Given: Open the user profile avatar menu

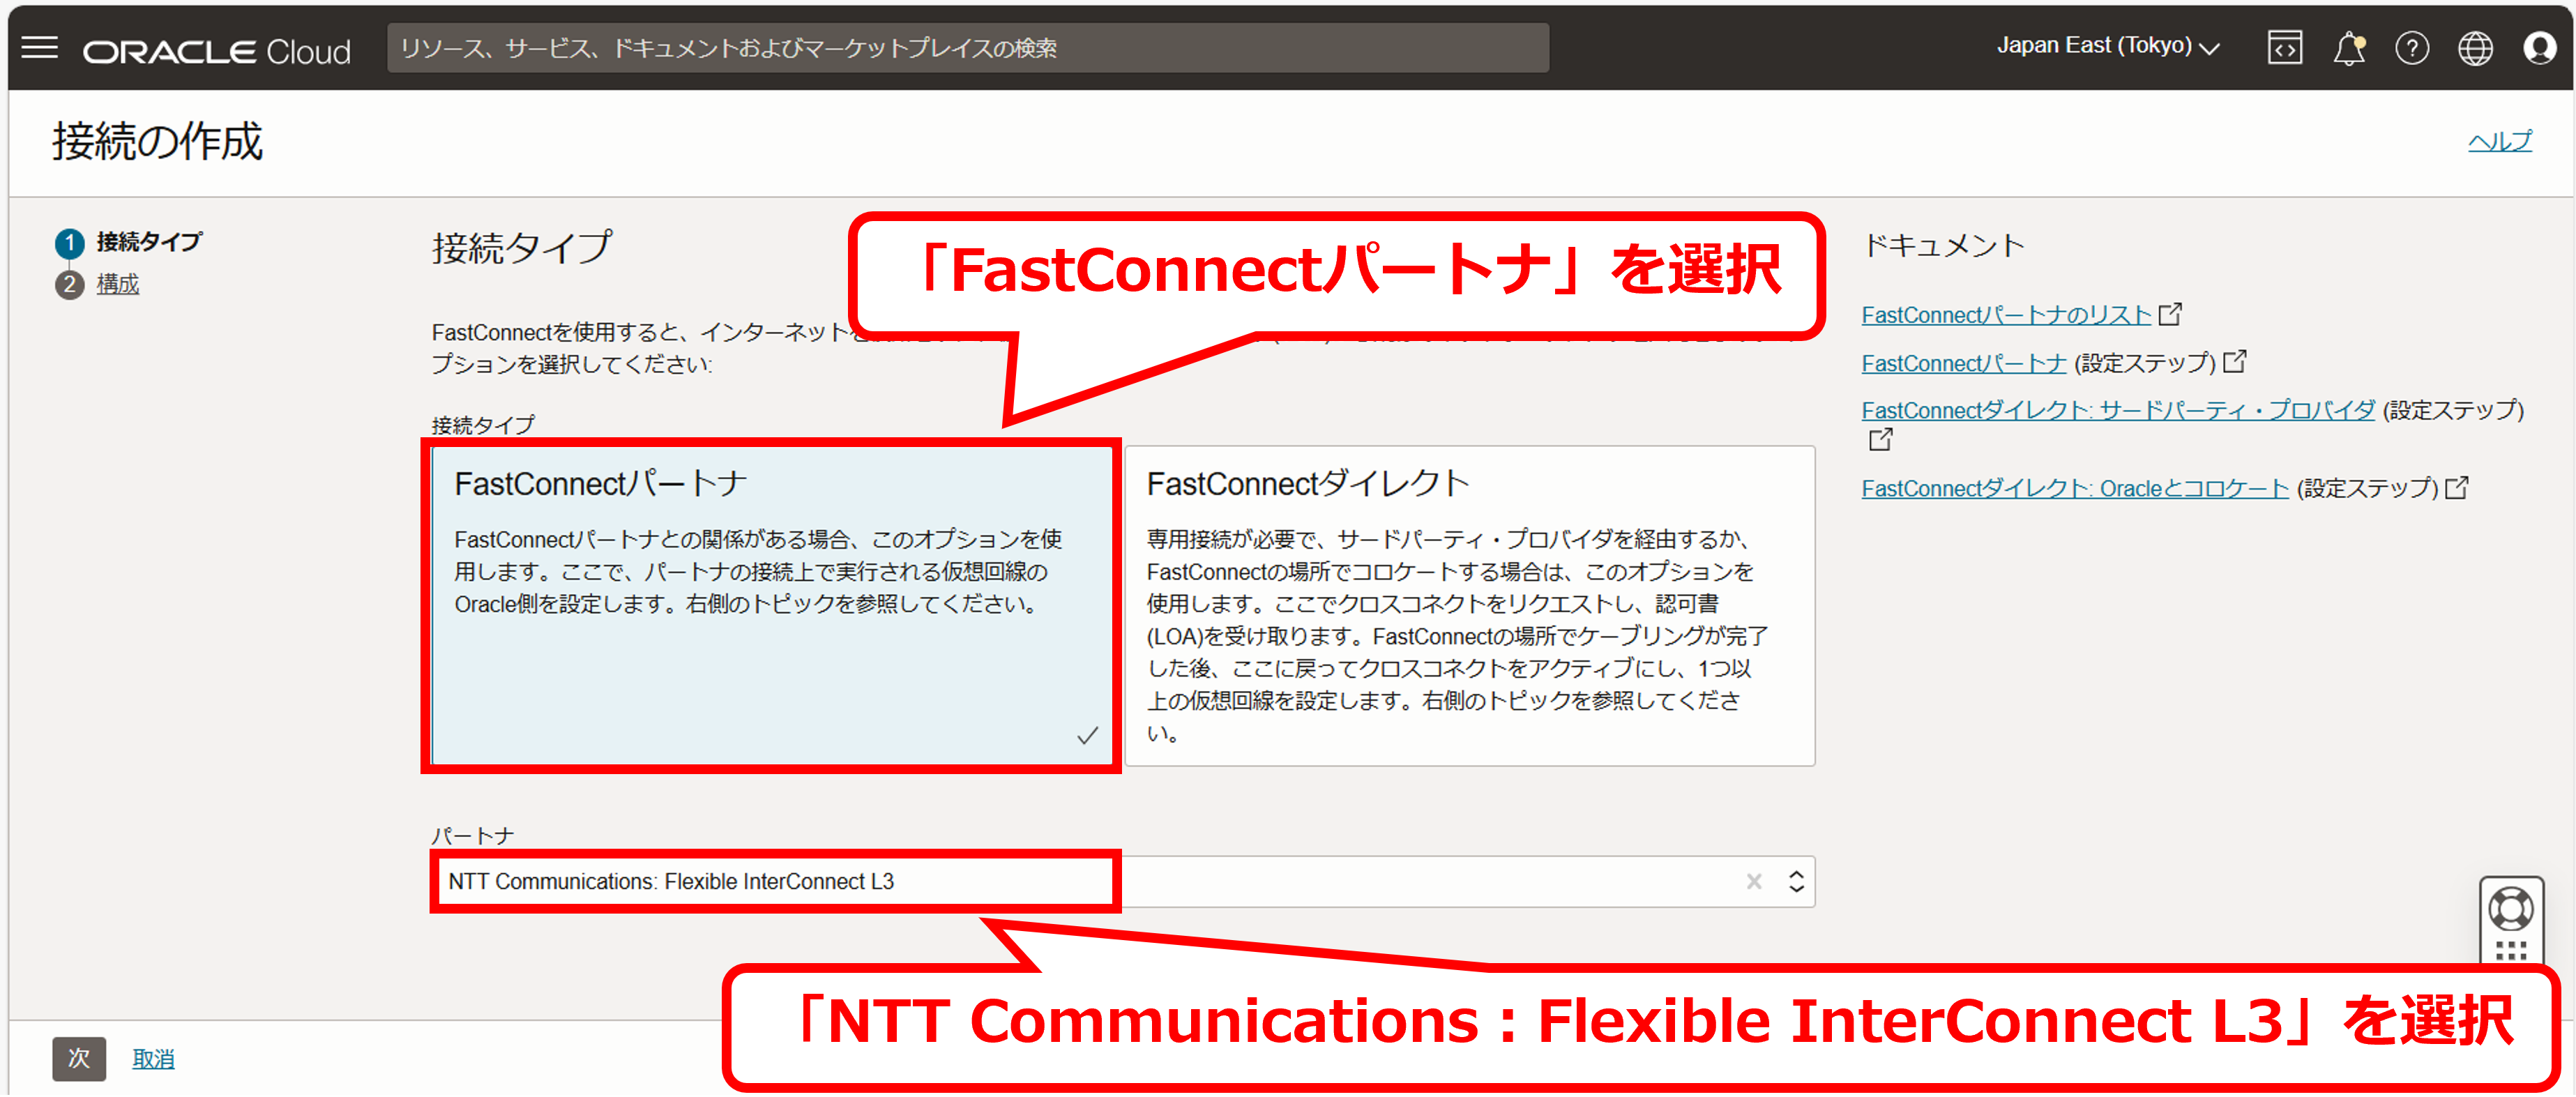Looking at the screenshot, I should [x=2539, y=48].
